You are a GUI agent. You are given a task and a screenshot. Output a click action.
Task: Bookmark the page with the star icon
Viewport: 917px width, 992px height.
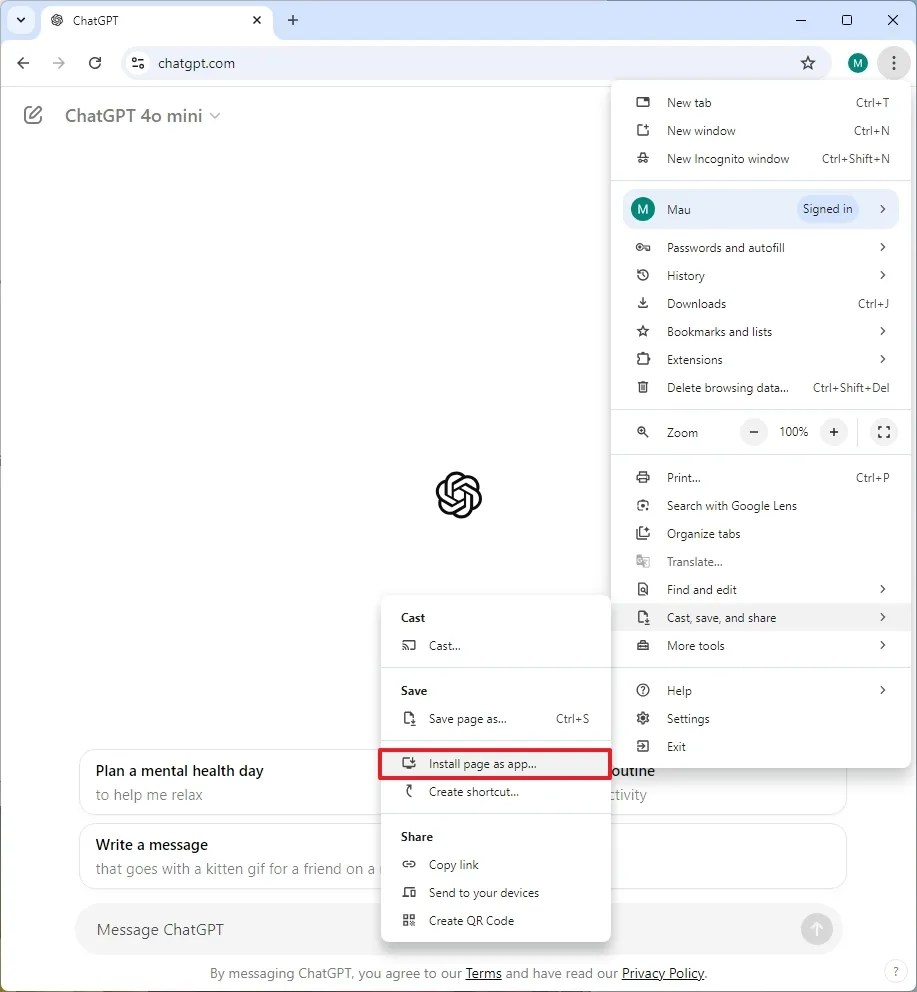coord(808,63)
